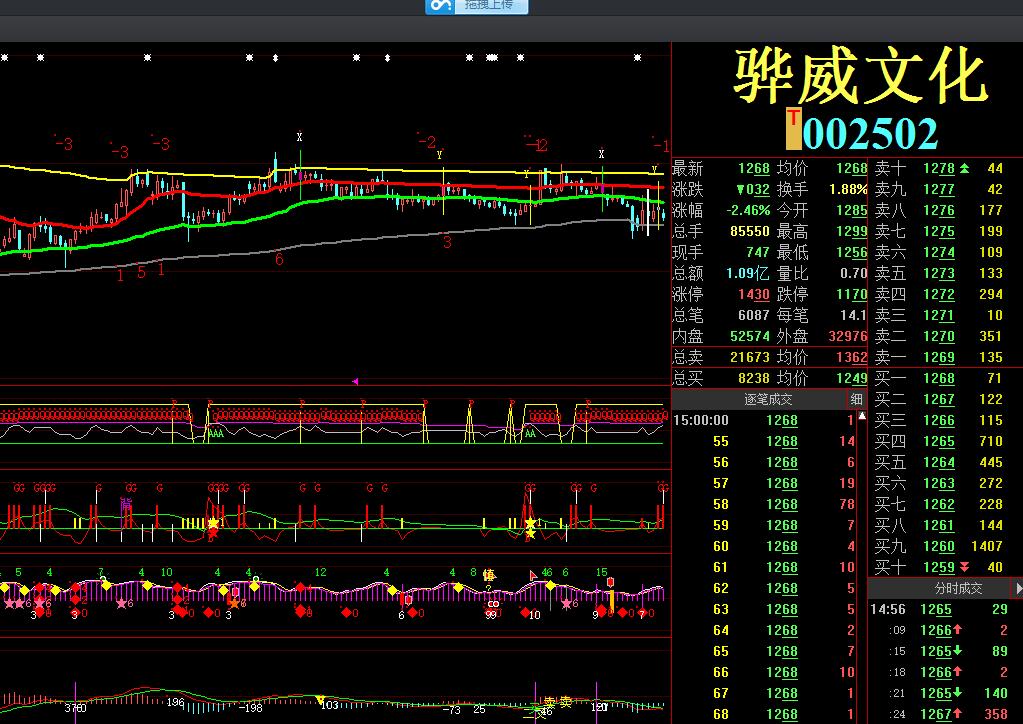
Task: Select the 卖二 price 1270
Action: tap(939, 337)
